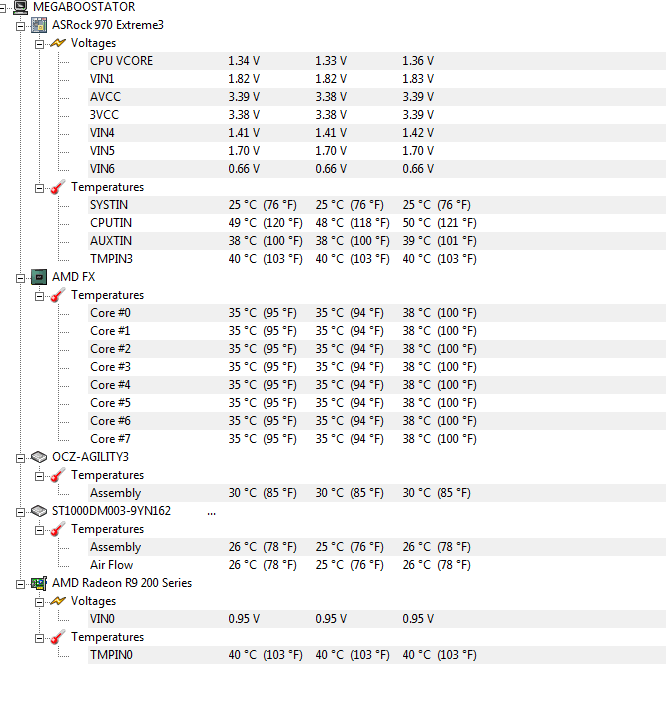666x720 pixels.
Task: Select the CPUTIN row label
Action: pyautogui.click(x=111, y=223)
